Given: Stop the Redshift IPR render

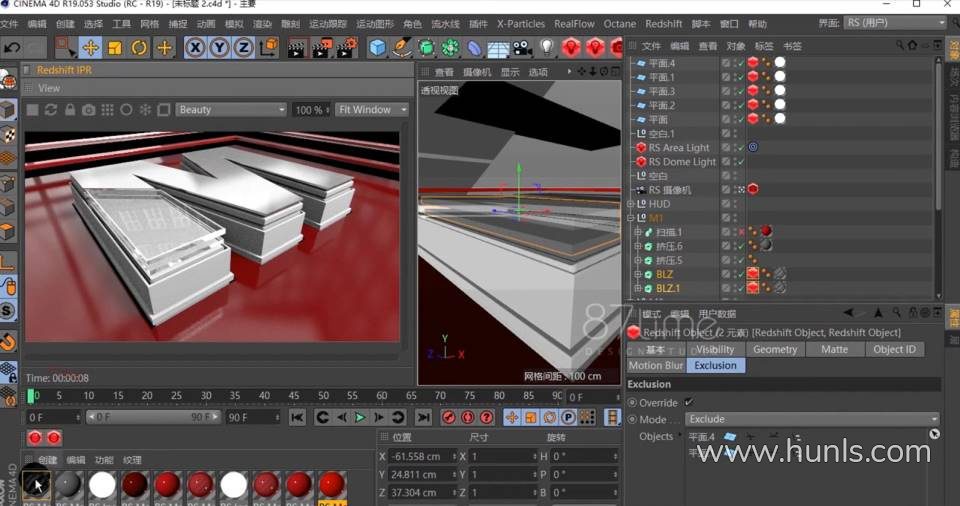Looking at the screenshot, I should click(32, 110).
